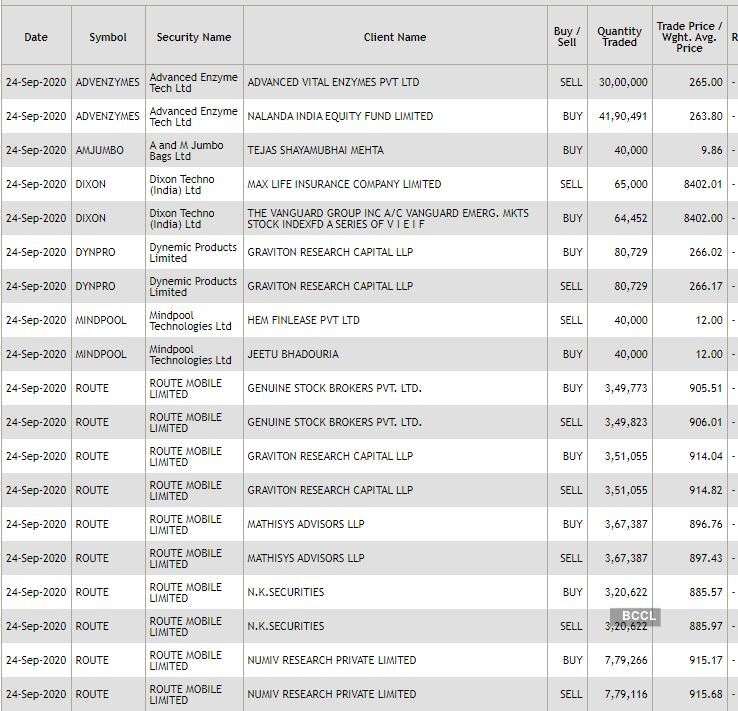The height and width of the screenshot is (711, 738).
Task: Select GENUINE STOCK BROKERS buy row client name
Action: coord(335,388)
